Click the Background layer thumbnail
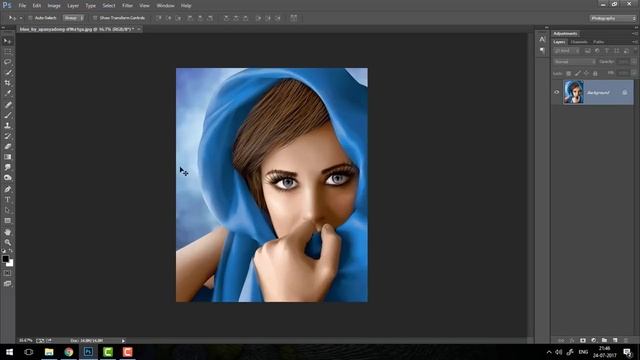Viewport: 640px width, 360px height. [573, 92]
